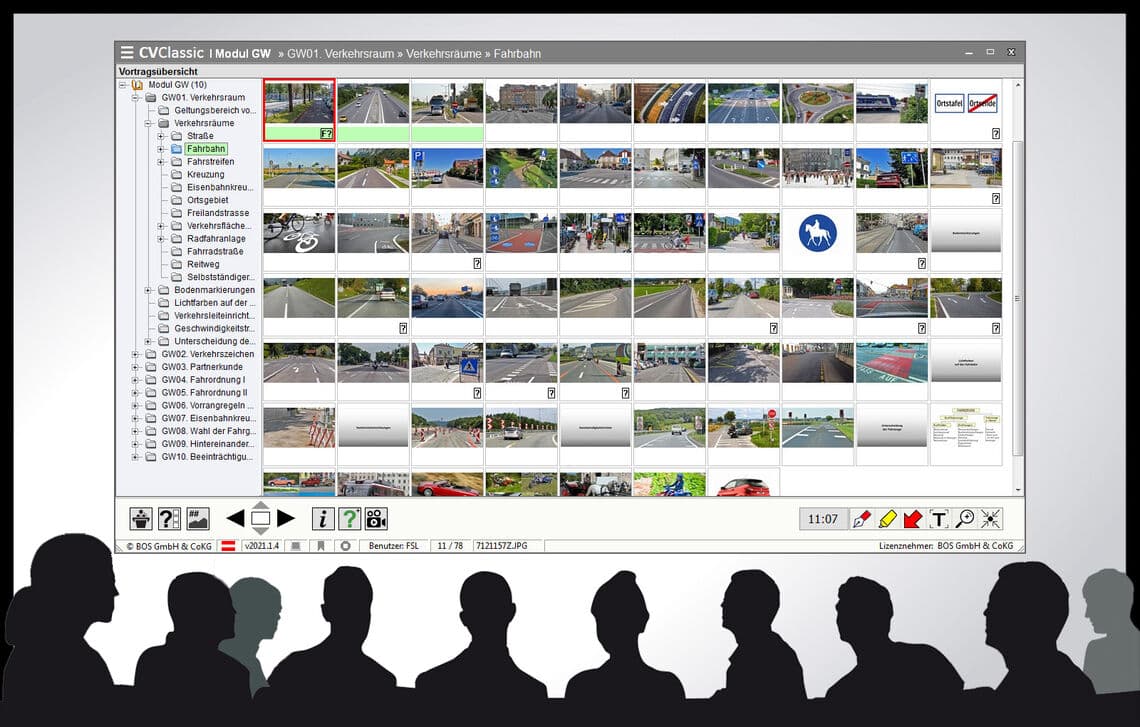Expand the Bodenmarkierungen folder node
The image size is (1140, 727).
pos(148,290)
